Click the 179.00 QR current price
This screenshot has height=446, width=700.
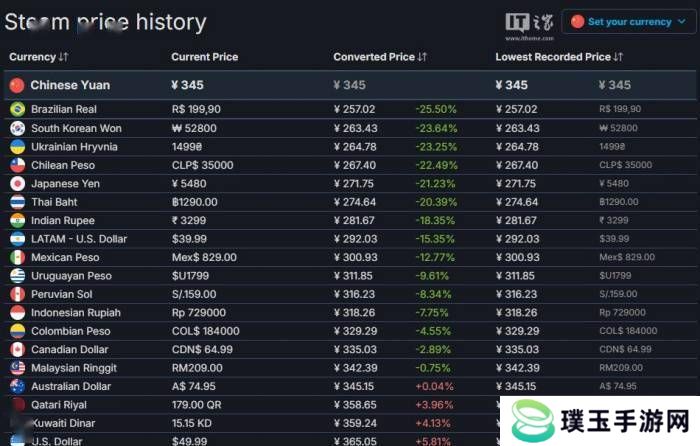[196, 405]
